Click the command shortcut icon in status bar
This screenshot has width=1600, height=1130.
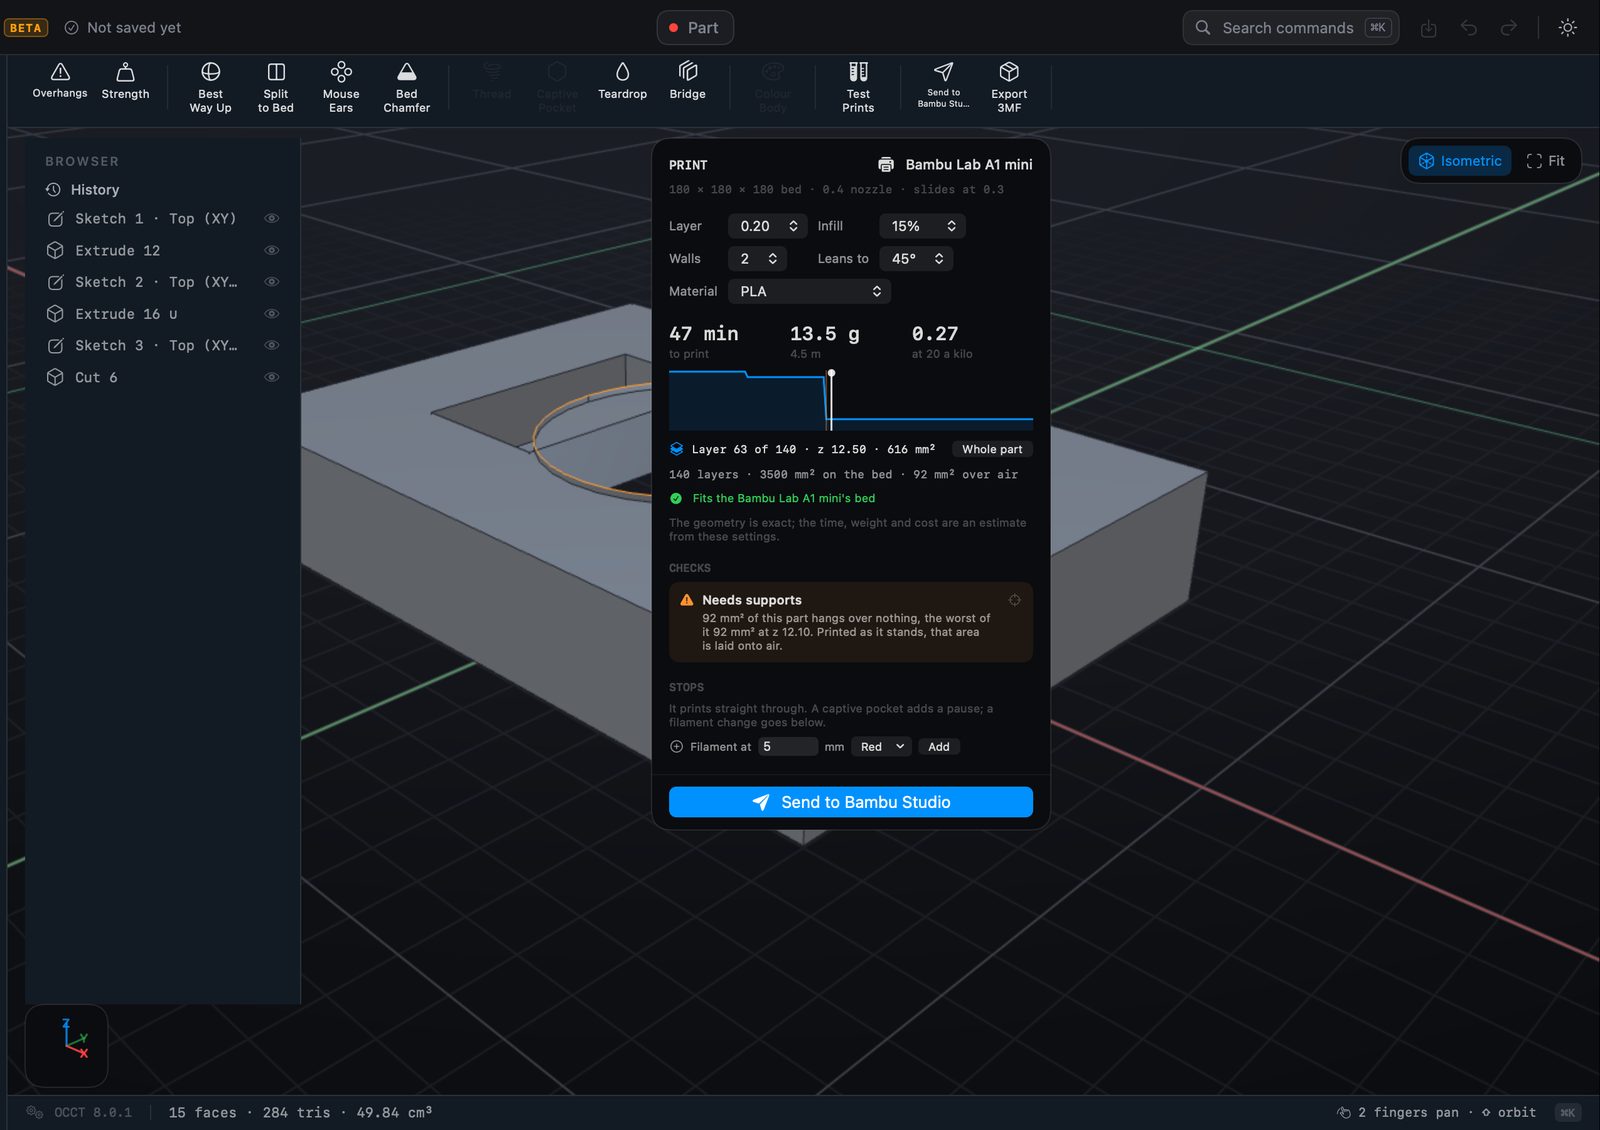(x=1567, y=1112)
